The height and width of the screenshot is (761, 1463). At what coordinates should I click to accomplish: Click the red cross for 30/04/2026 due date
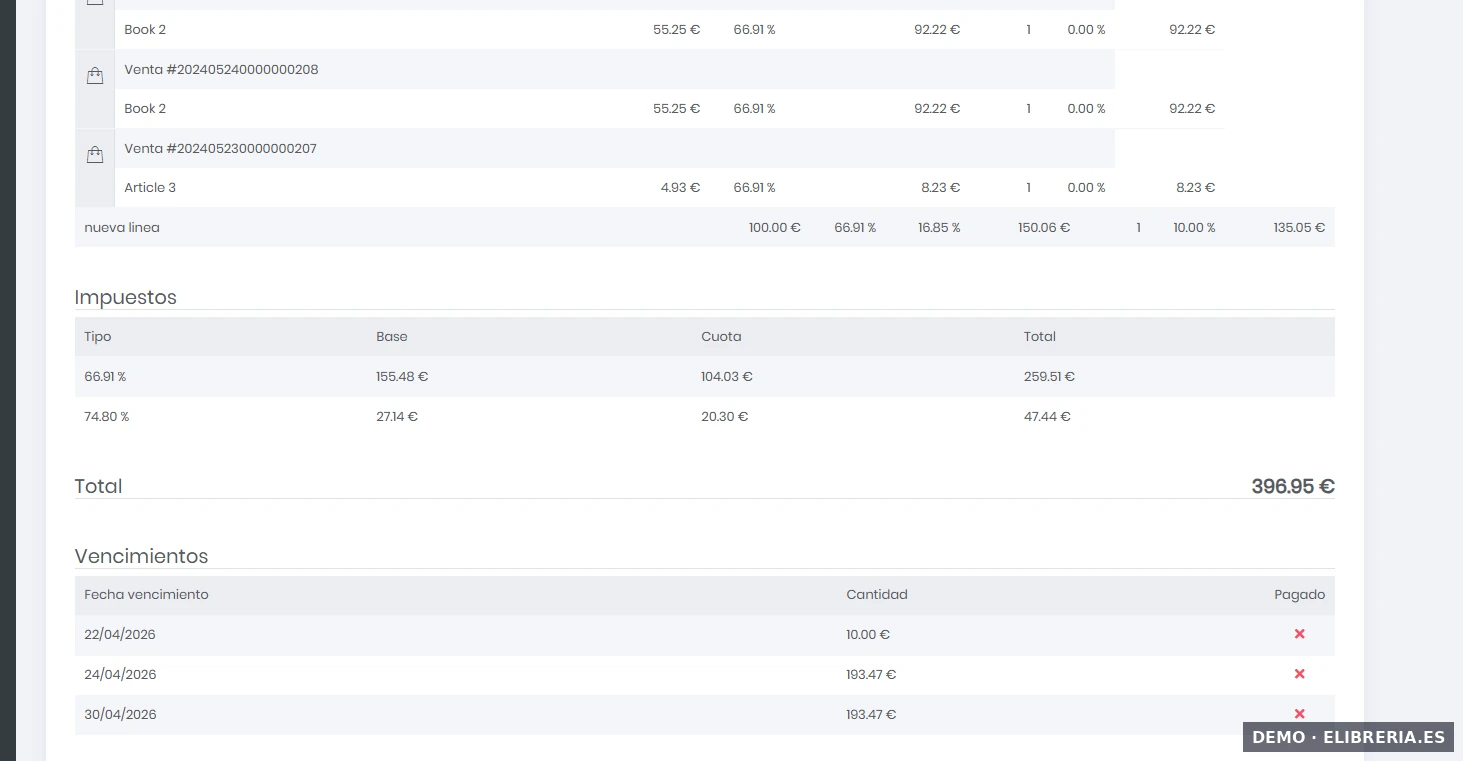1299,713
